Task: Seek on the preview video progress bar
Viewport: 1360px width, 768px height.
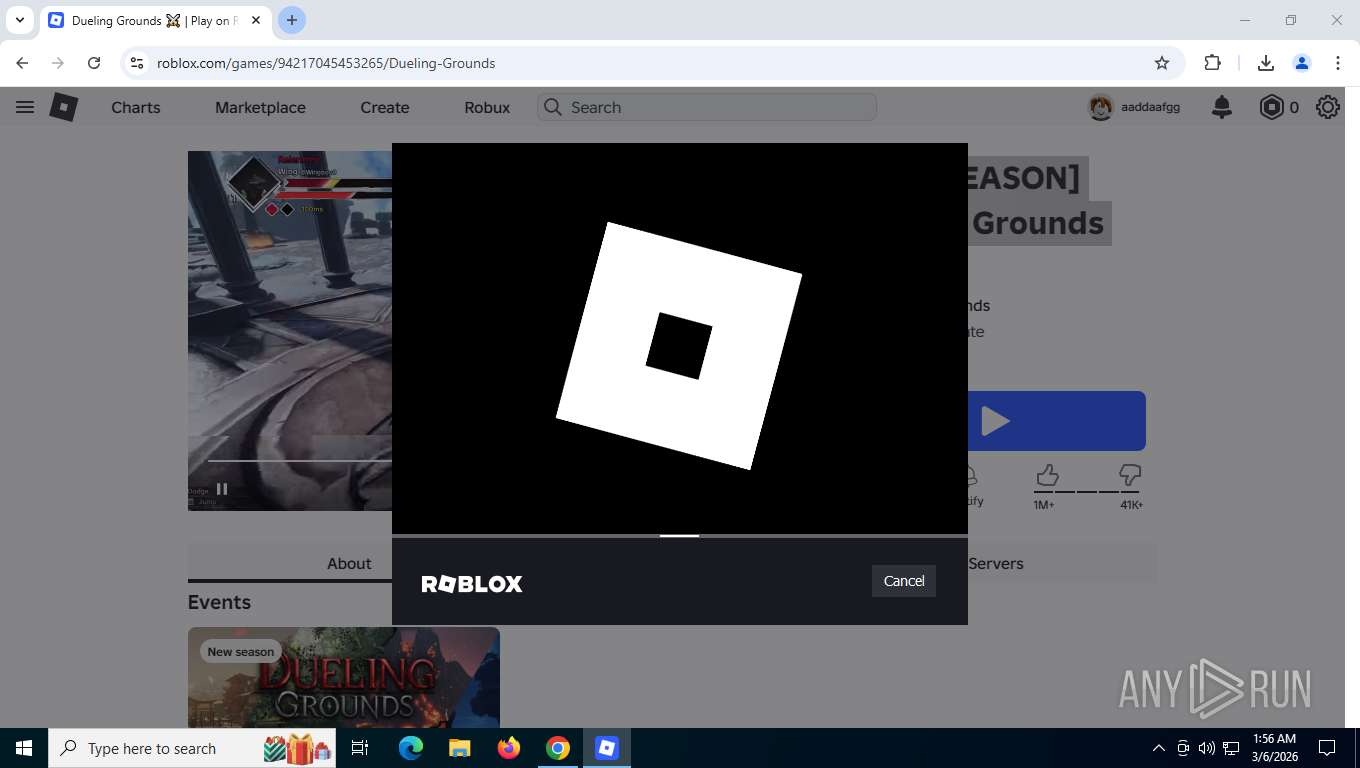Action: 299,461
